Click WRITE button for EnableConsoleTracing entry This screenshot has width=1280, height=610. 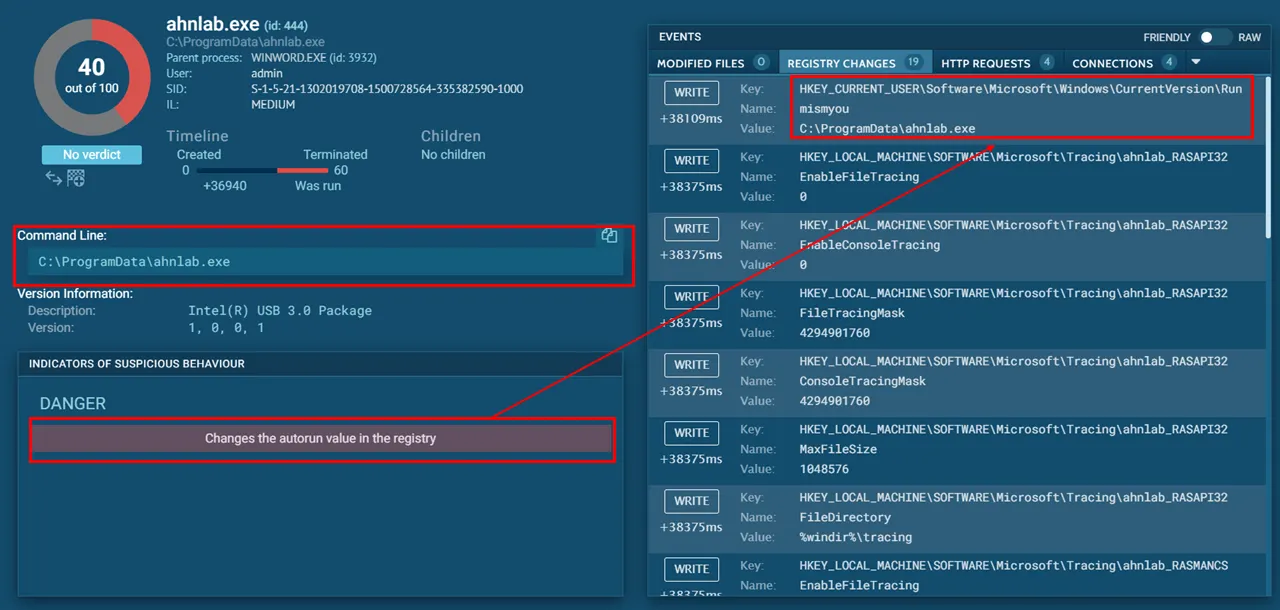click(x=692, y=228)
